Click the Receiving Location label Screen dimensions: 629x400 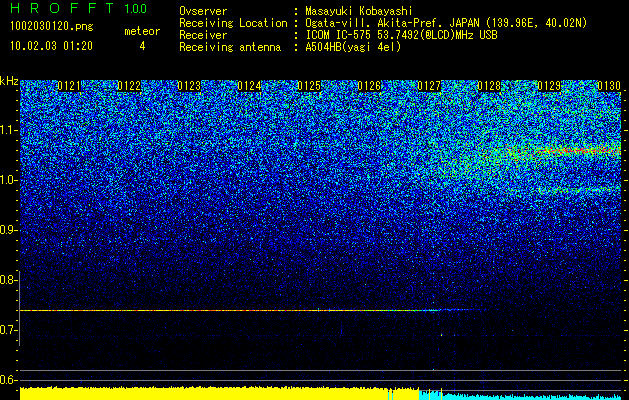(233, 23)
